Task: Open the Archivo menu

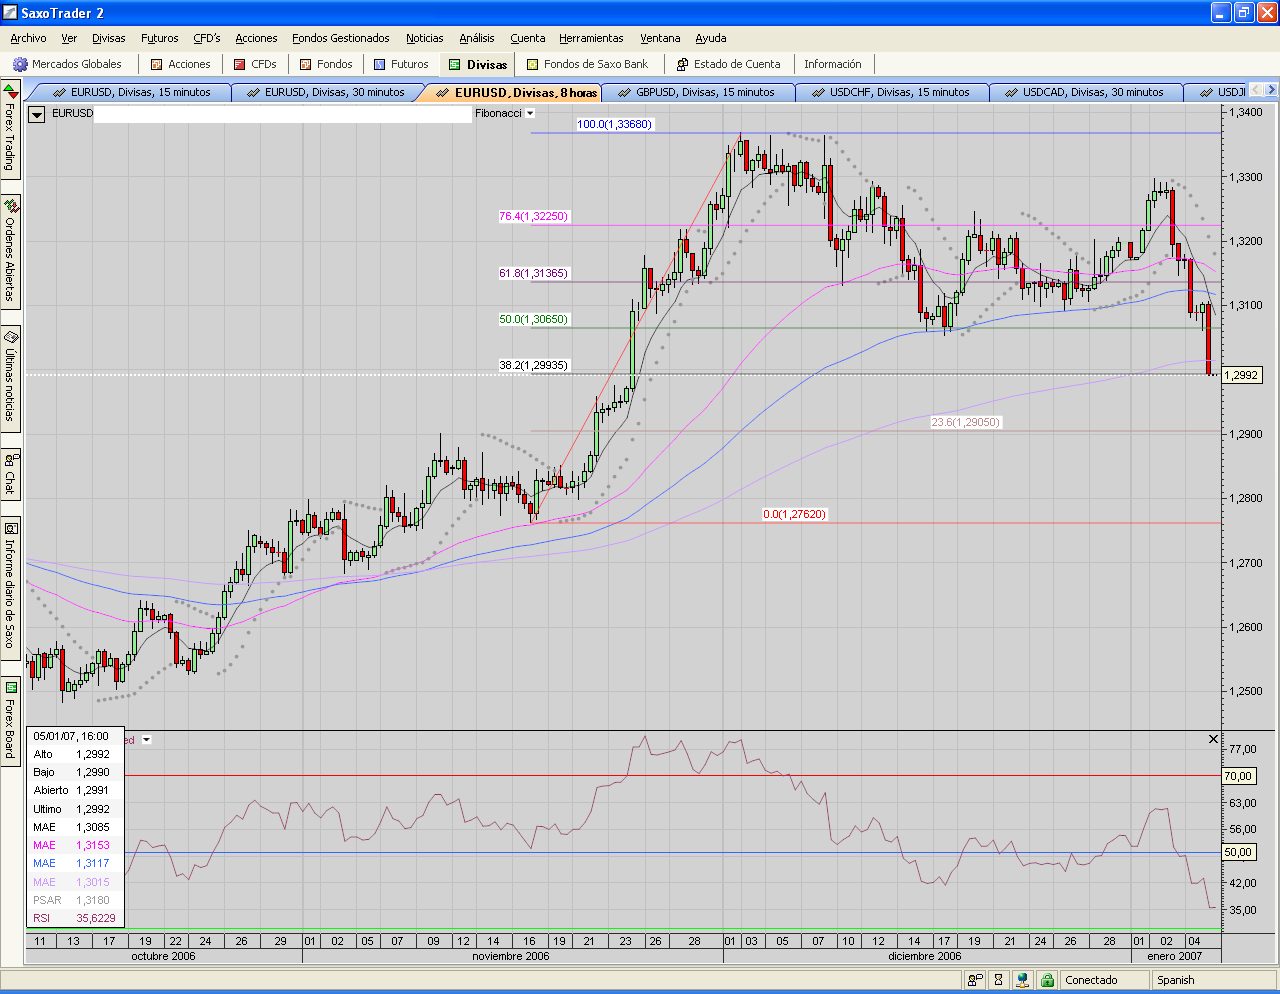Action: pyautogui.click(x=28, y=38)
